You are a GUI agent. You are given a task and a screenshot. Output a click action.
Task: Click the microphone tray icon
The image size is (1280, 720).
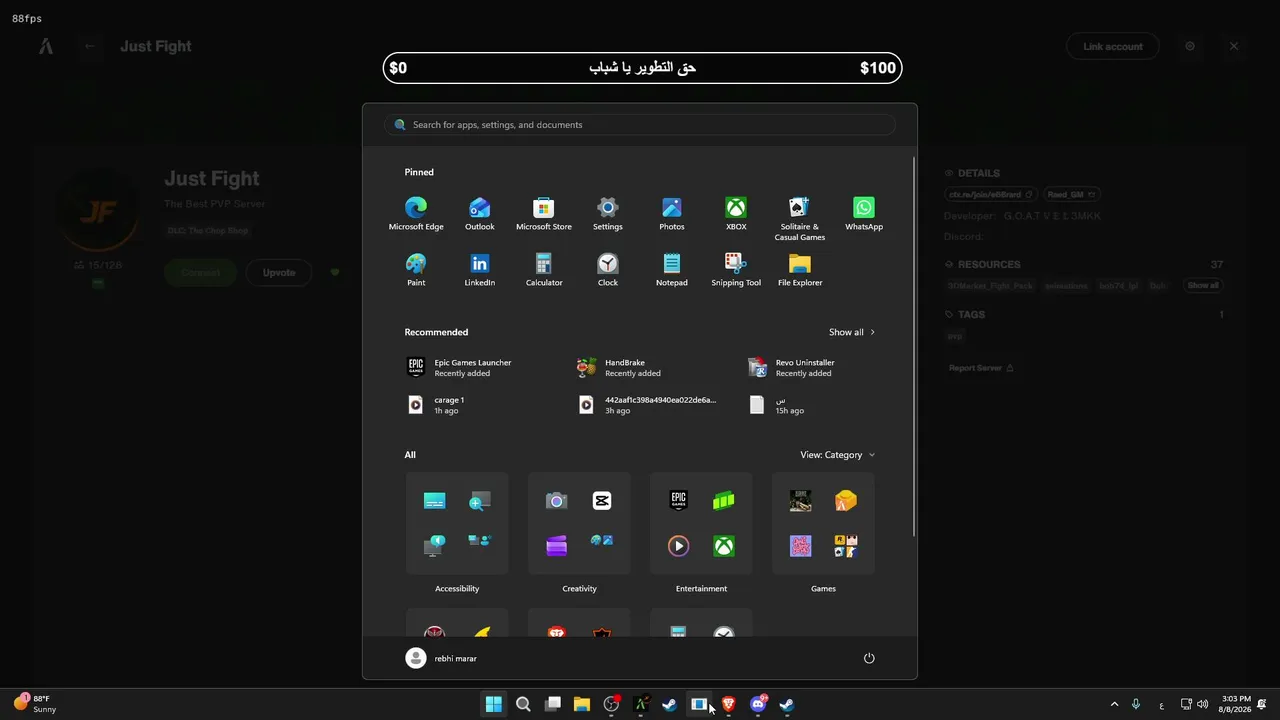click(x=1135, y=704)
